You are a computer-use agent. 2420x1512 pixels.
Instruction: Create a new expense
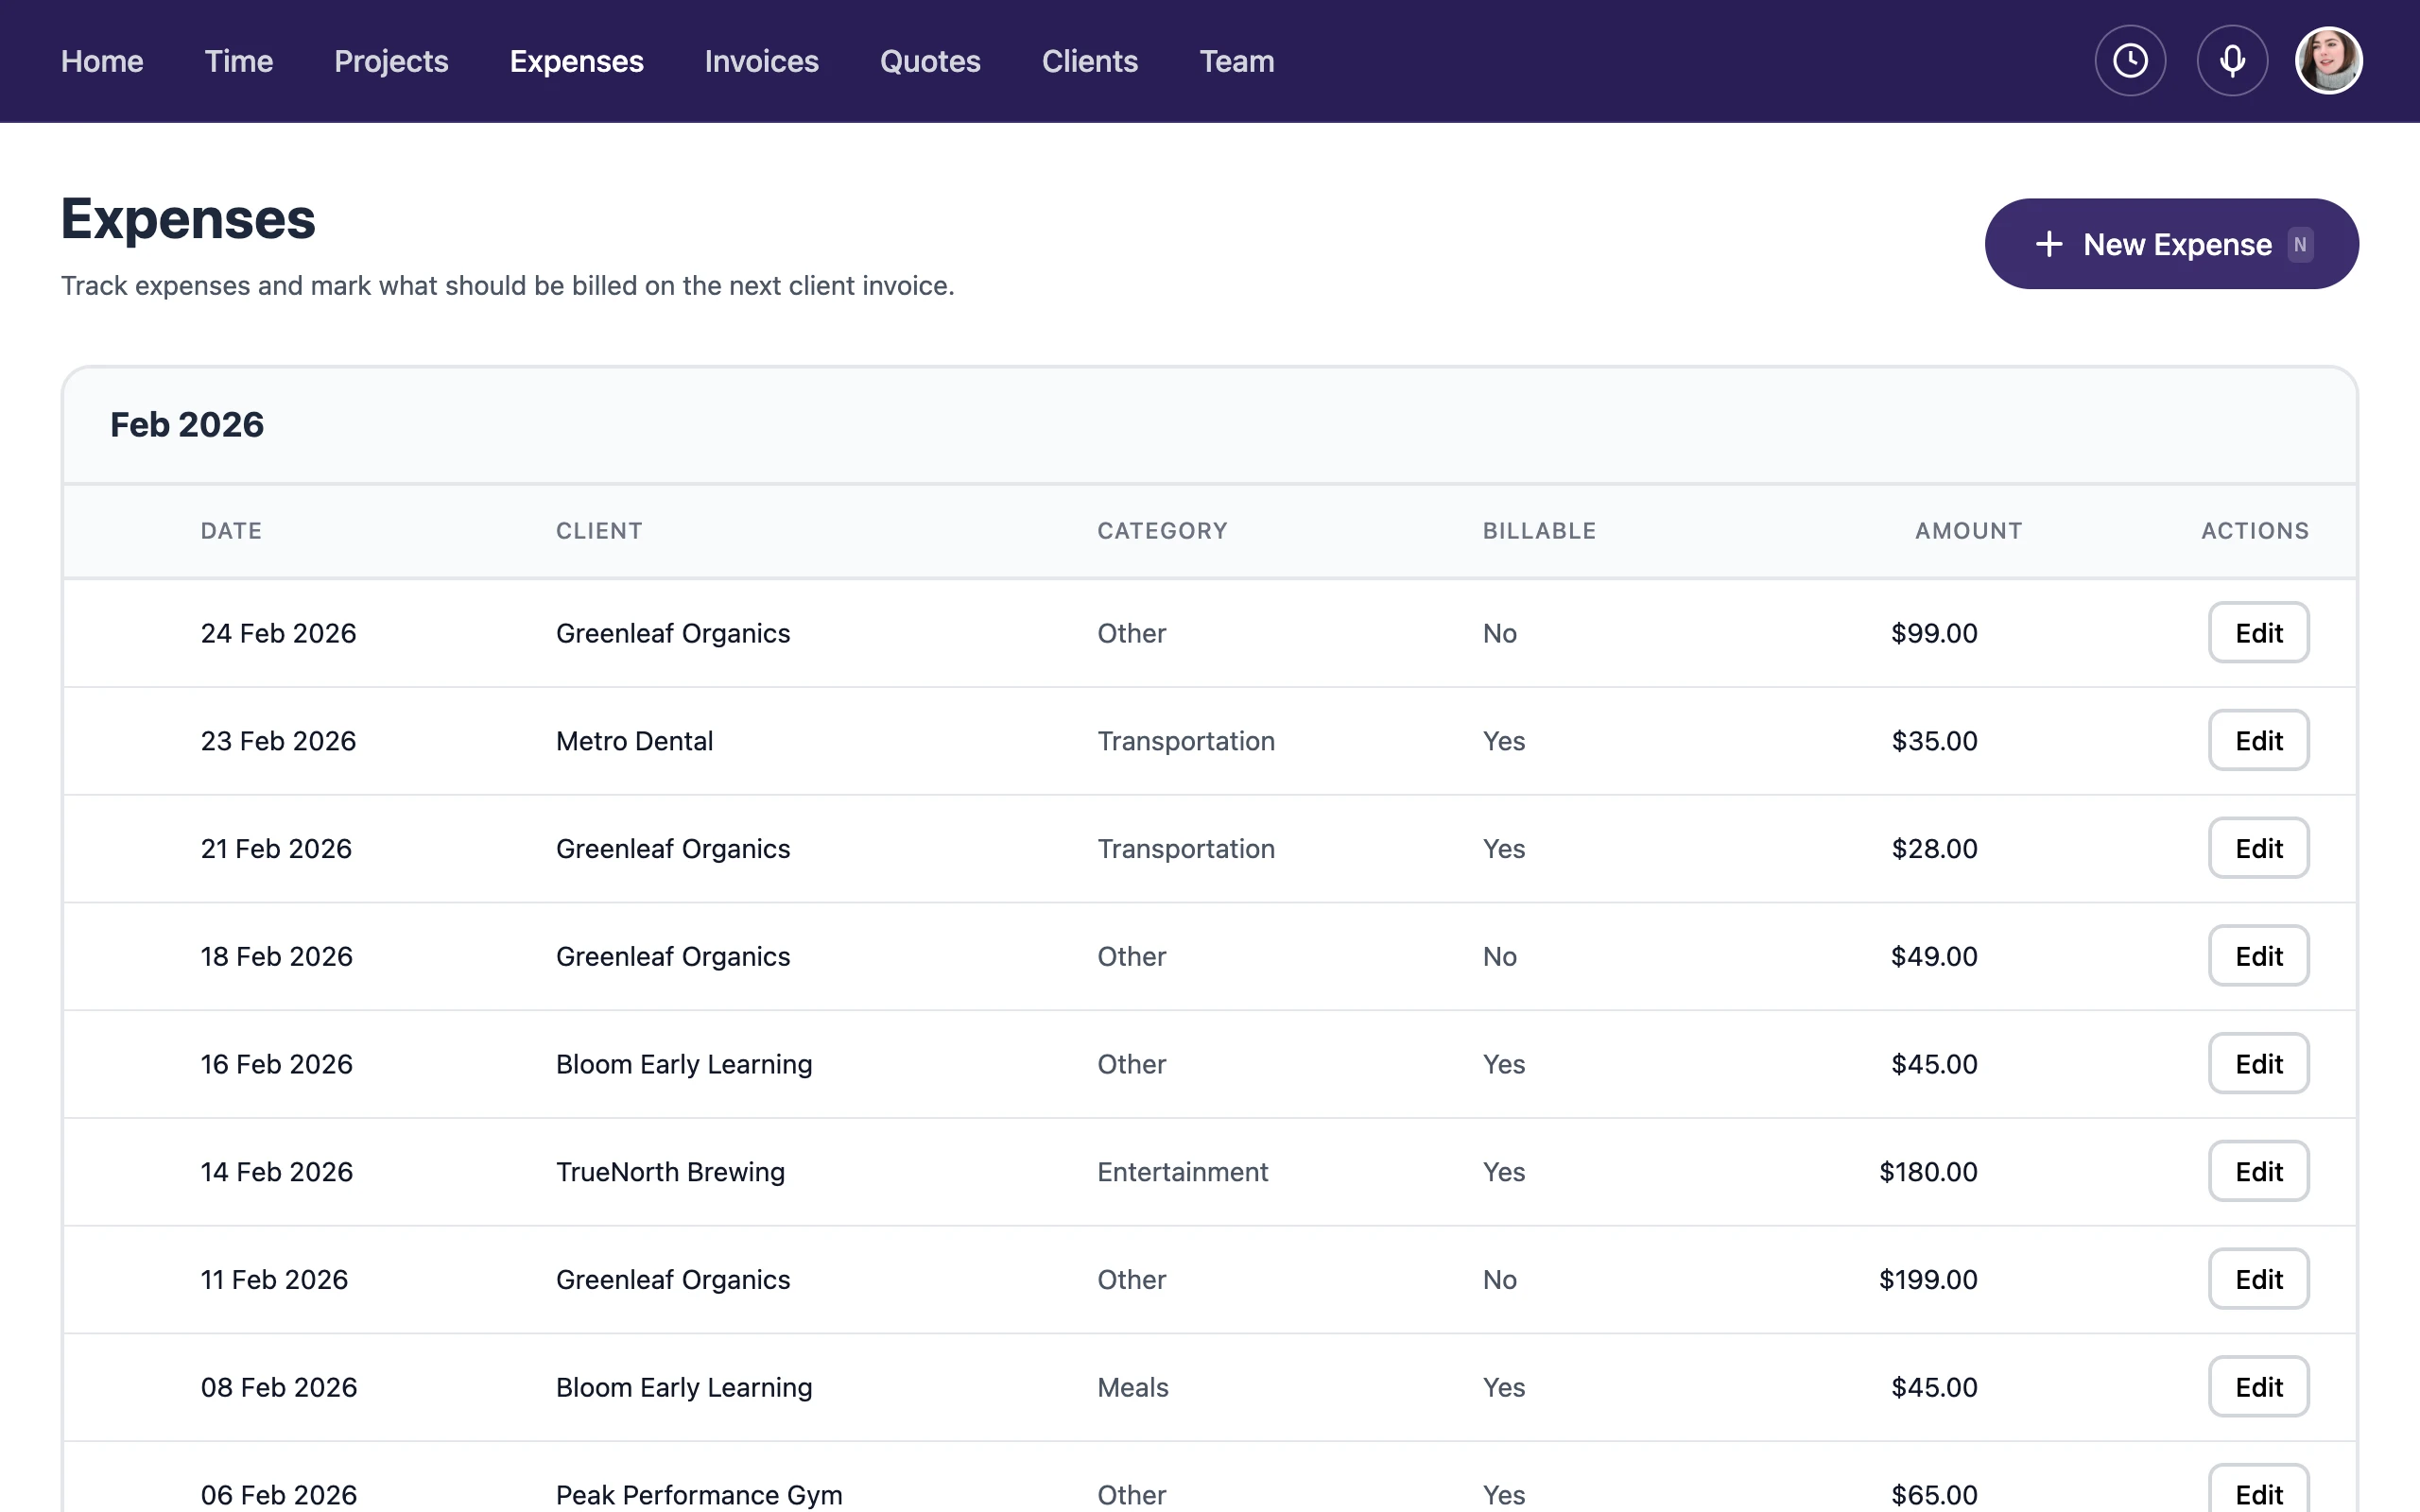[x=2169, y=243]
